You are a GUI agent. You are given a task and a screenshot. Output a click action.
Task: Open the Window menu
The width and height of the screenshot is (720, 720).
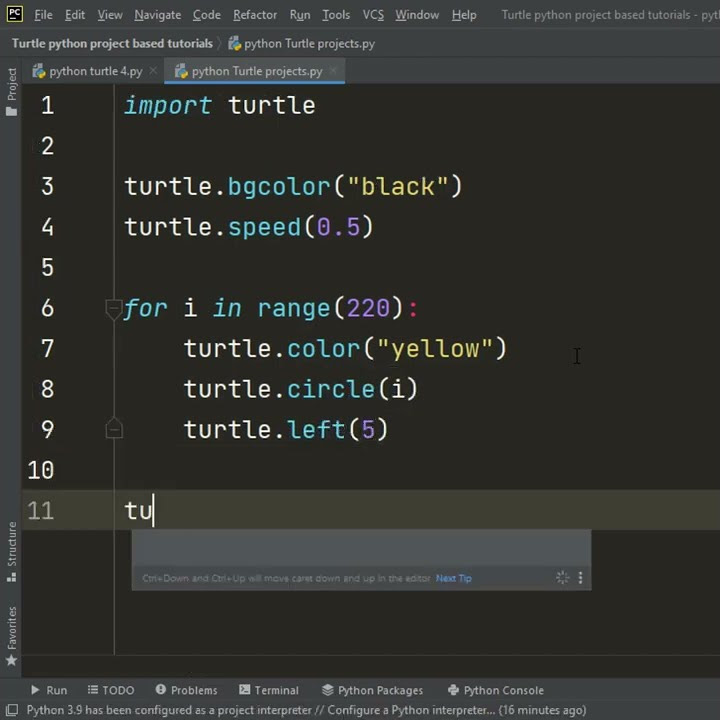pyautogui.click(x=417, y=15)
